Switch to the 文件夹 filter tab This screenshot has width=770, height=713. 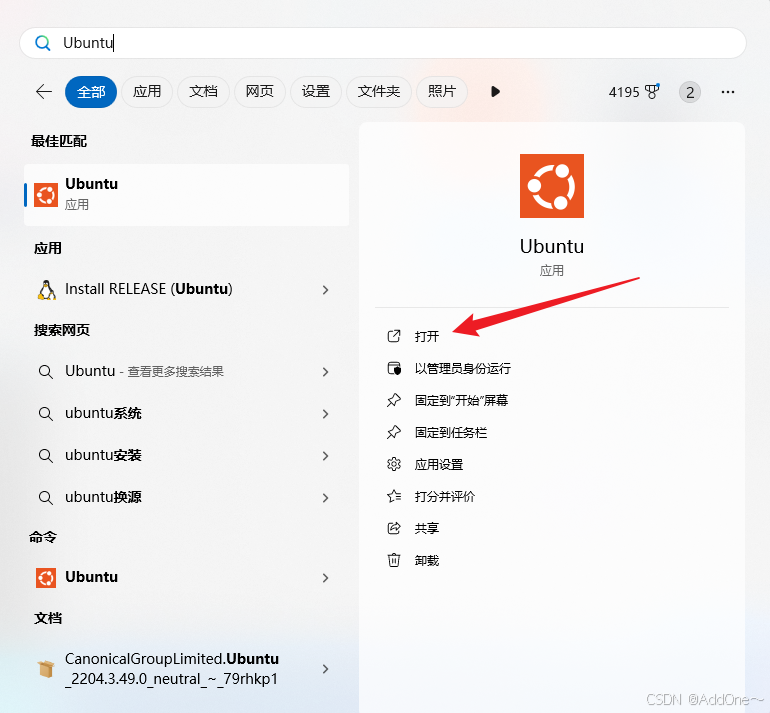click(x=379, y=91)
